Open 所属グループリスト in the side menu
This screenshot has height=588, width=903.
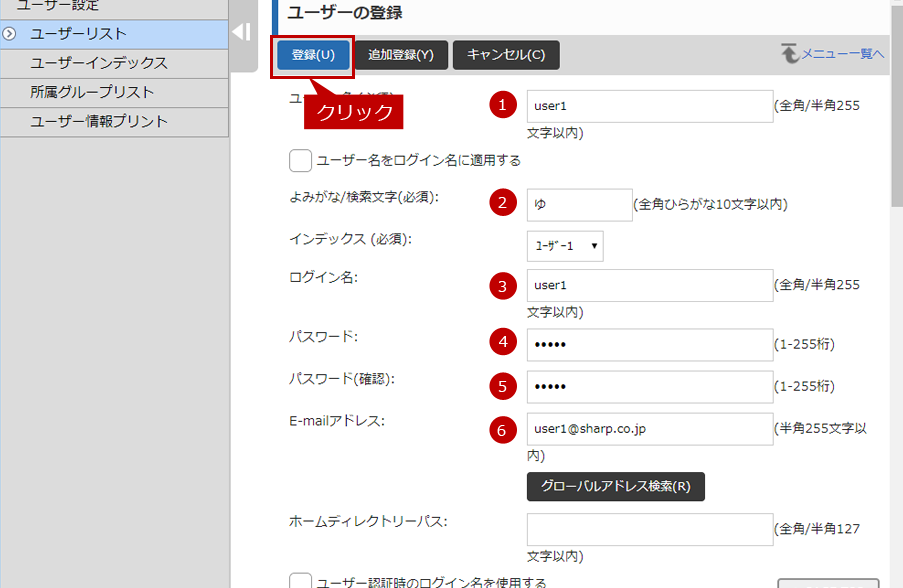pos(114,92)
